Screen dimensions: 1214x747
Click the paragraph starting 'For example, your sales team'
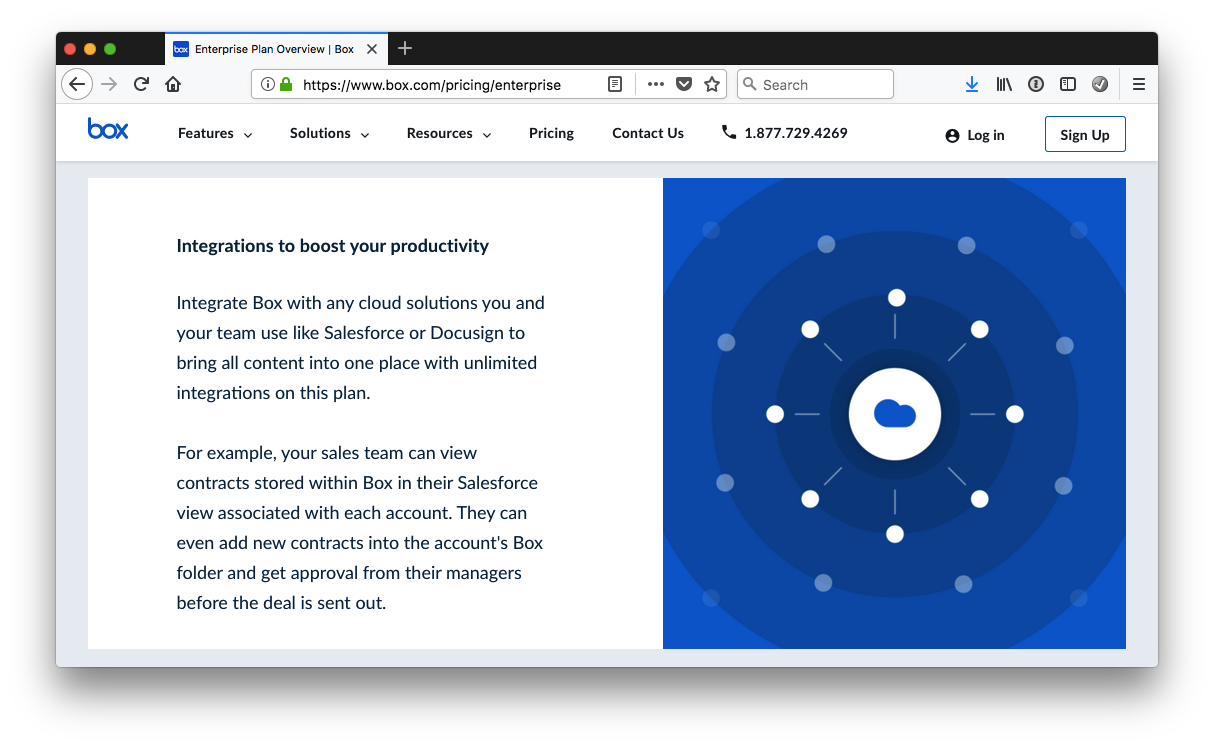tap(360, 528)
